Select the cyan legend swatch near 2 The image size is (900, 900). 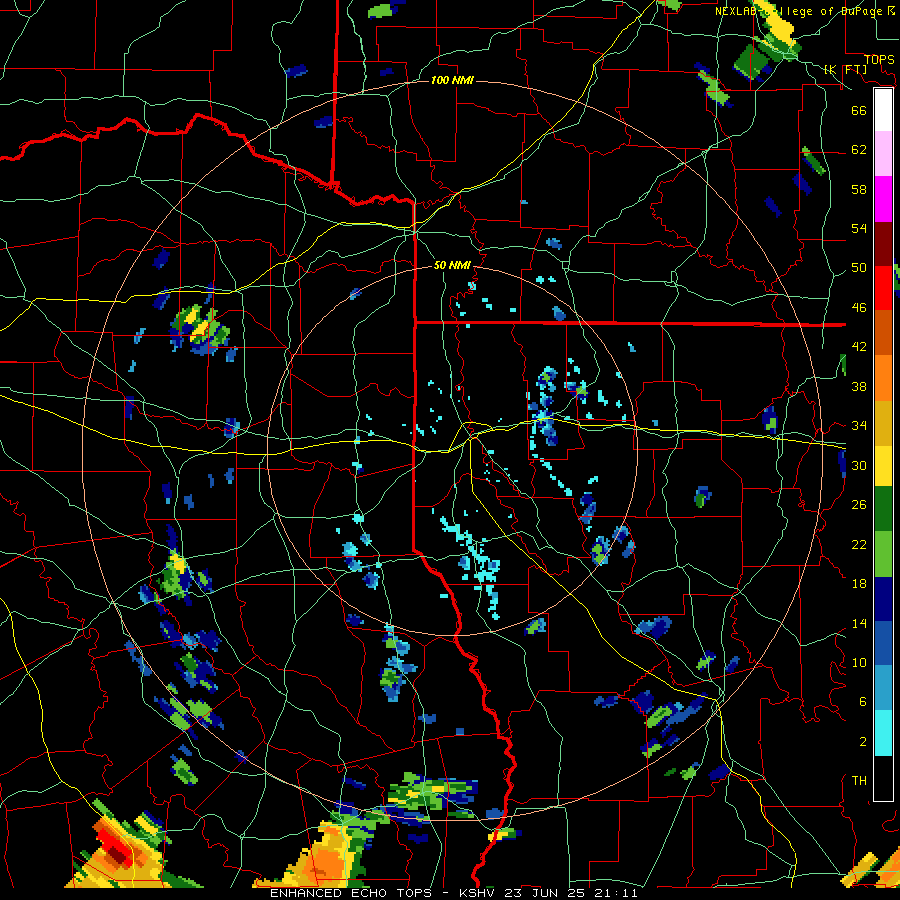coord(883,733)
